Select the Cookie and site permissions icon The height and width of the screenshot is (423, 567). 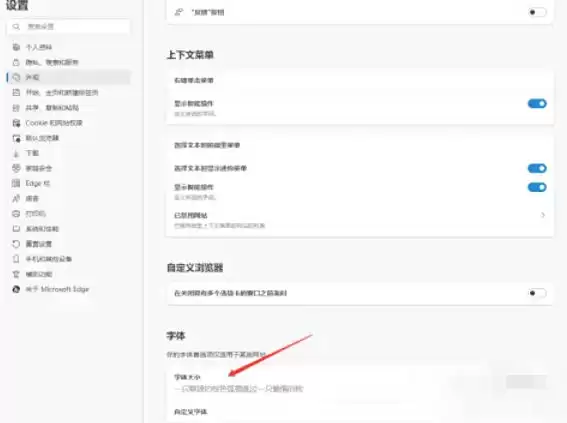(x=16, y=123)
